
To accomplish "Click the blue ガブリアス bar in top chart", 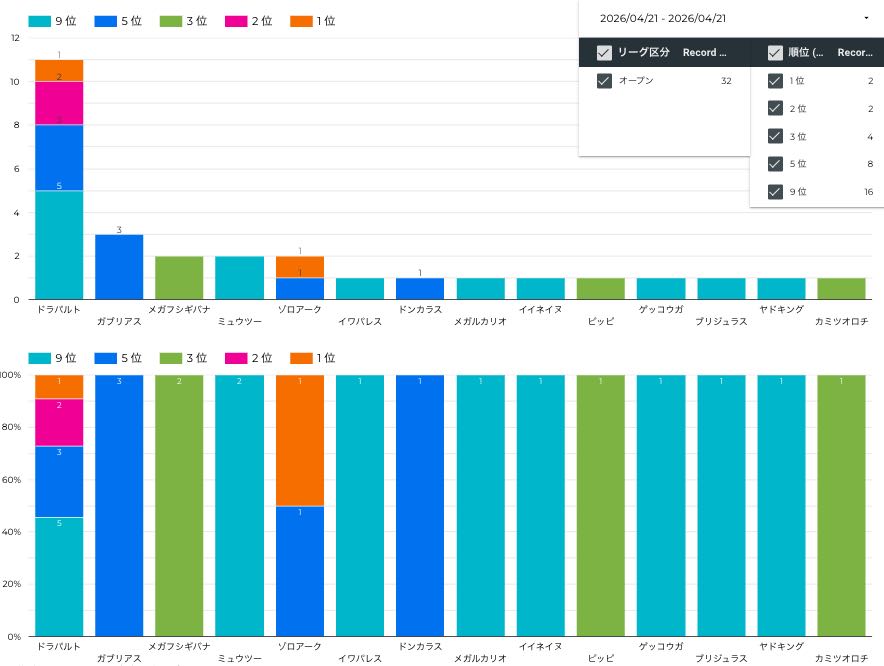I will 119,267.
